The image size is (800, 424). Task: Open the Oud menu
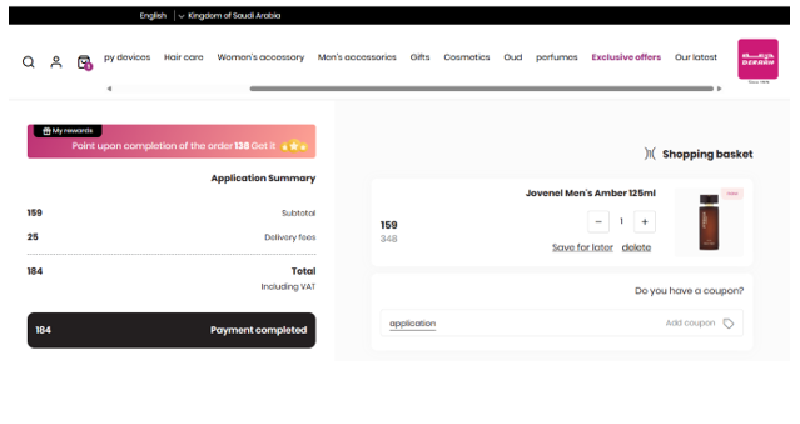point(513,57)
